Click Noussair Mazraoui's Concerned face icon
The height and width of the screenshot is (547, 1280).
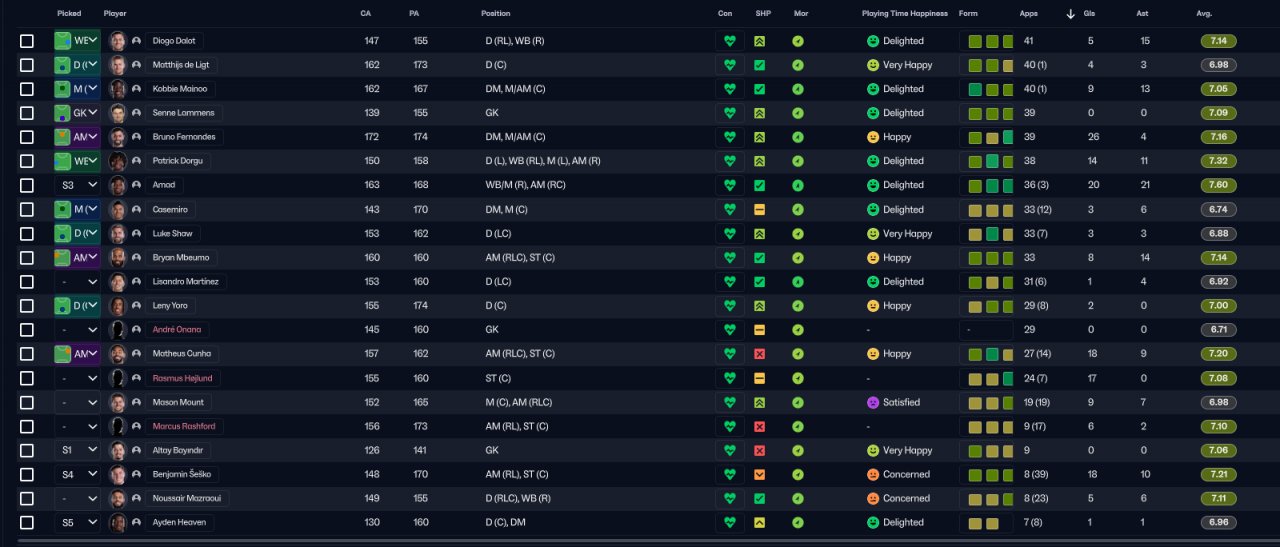(x=873, y=498)
